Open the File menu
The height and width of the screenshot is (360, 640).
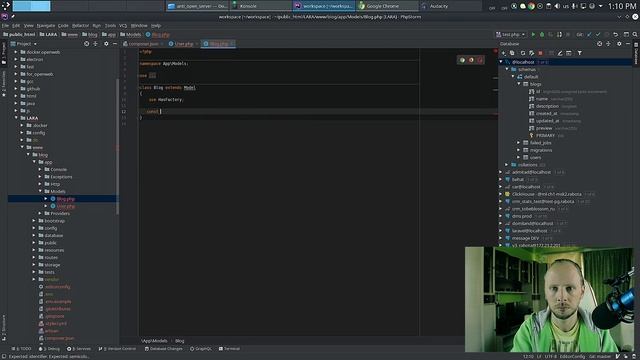(5, 26)
